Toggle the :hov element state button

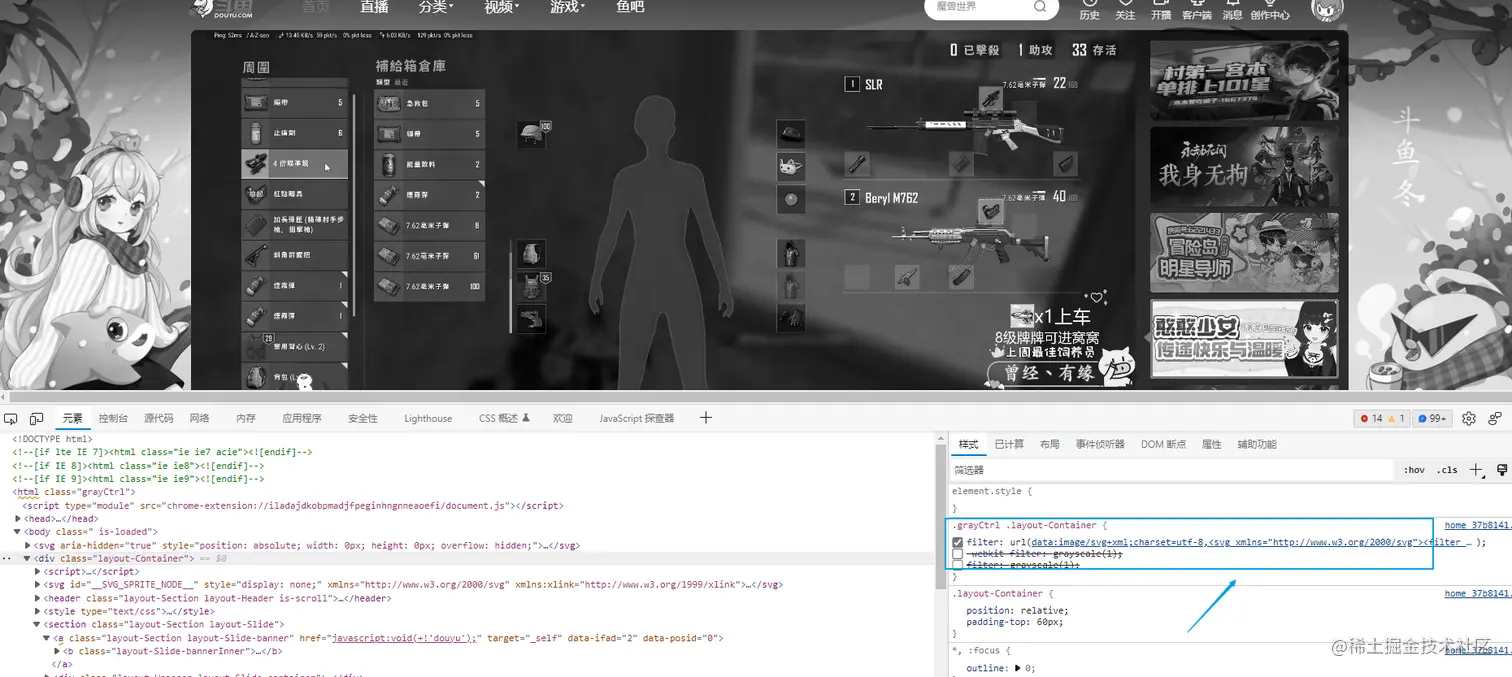click(1414, 470)
